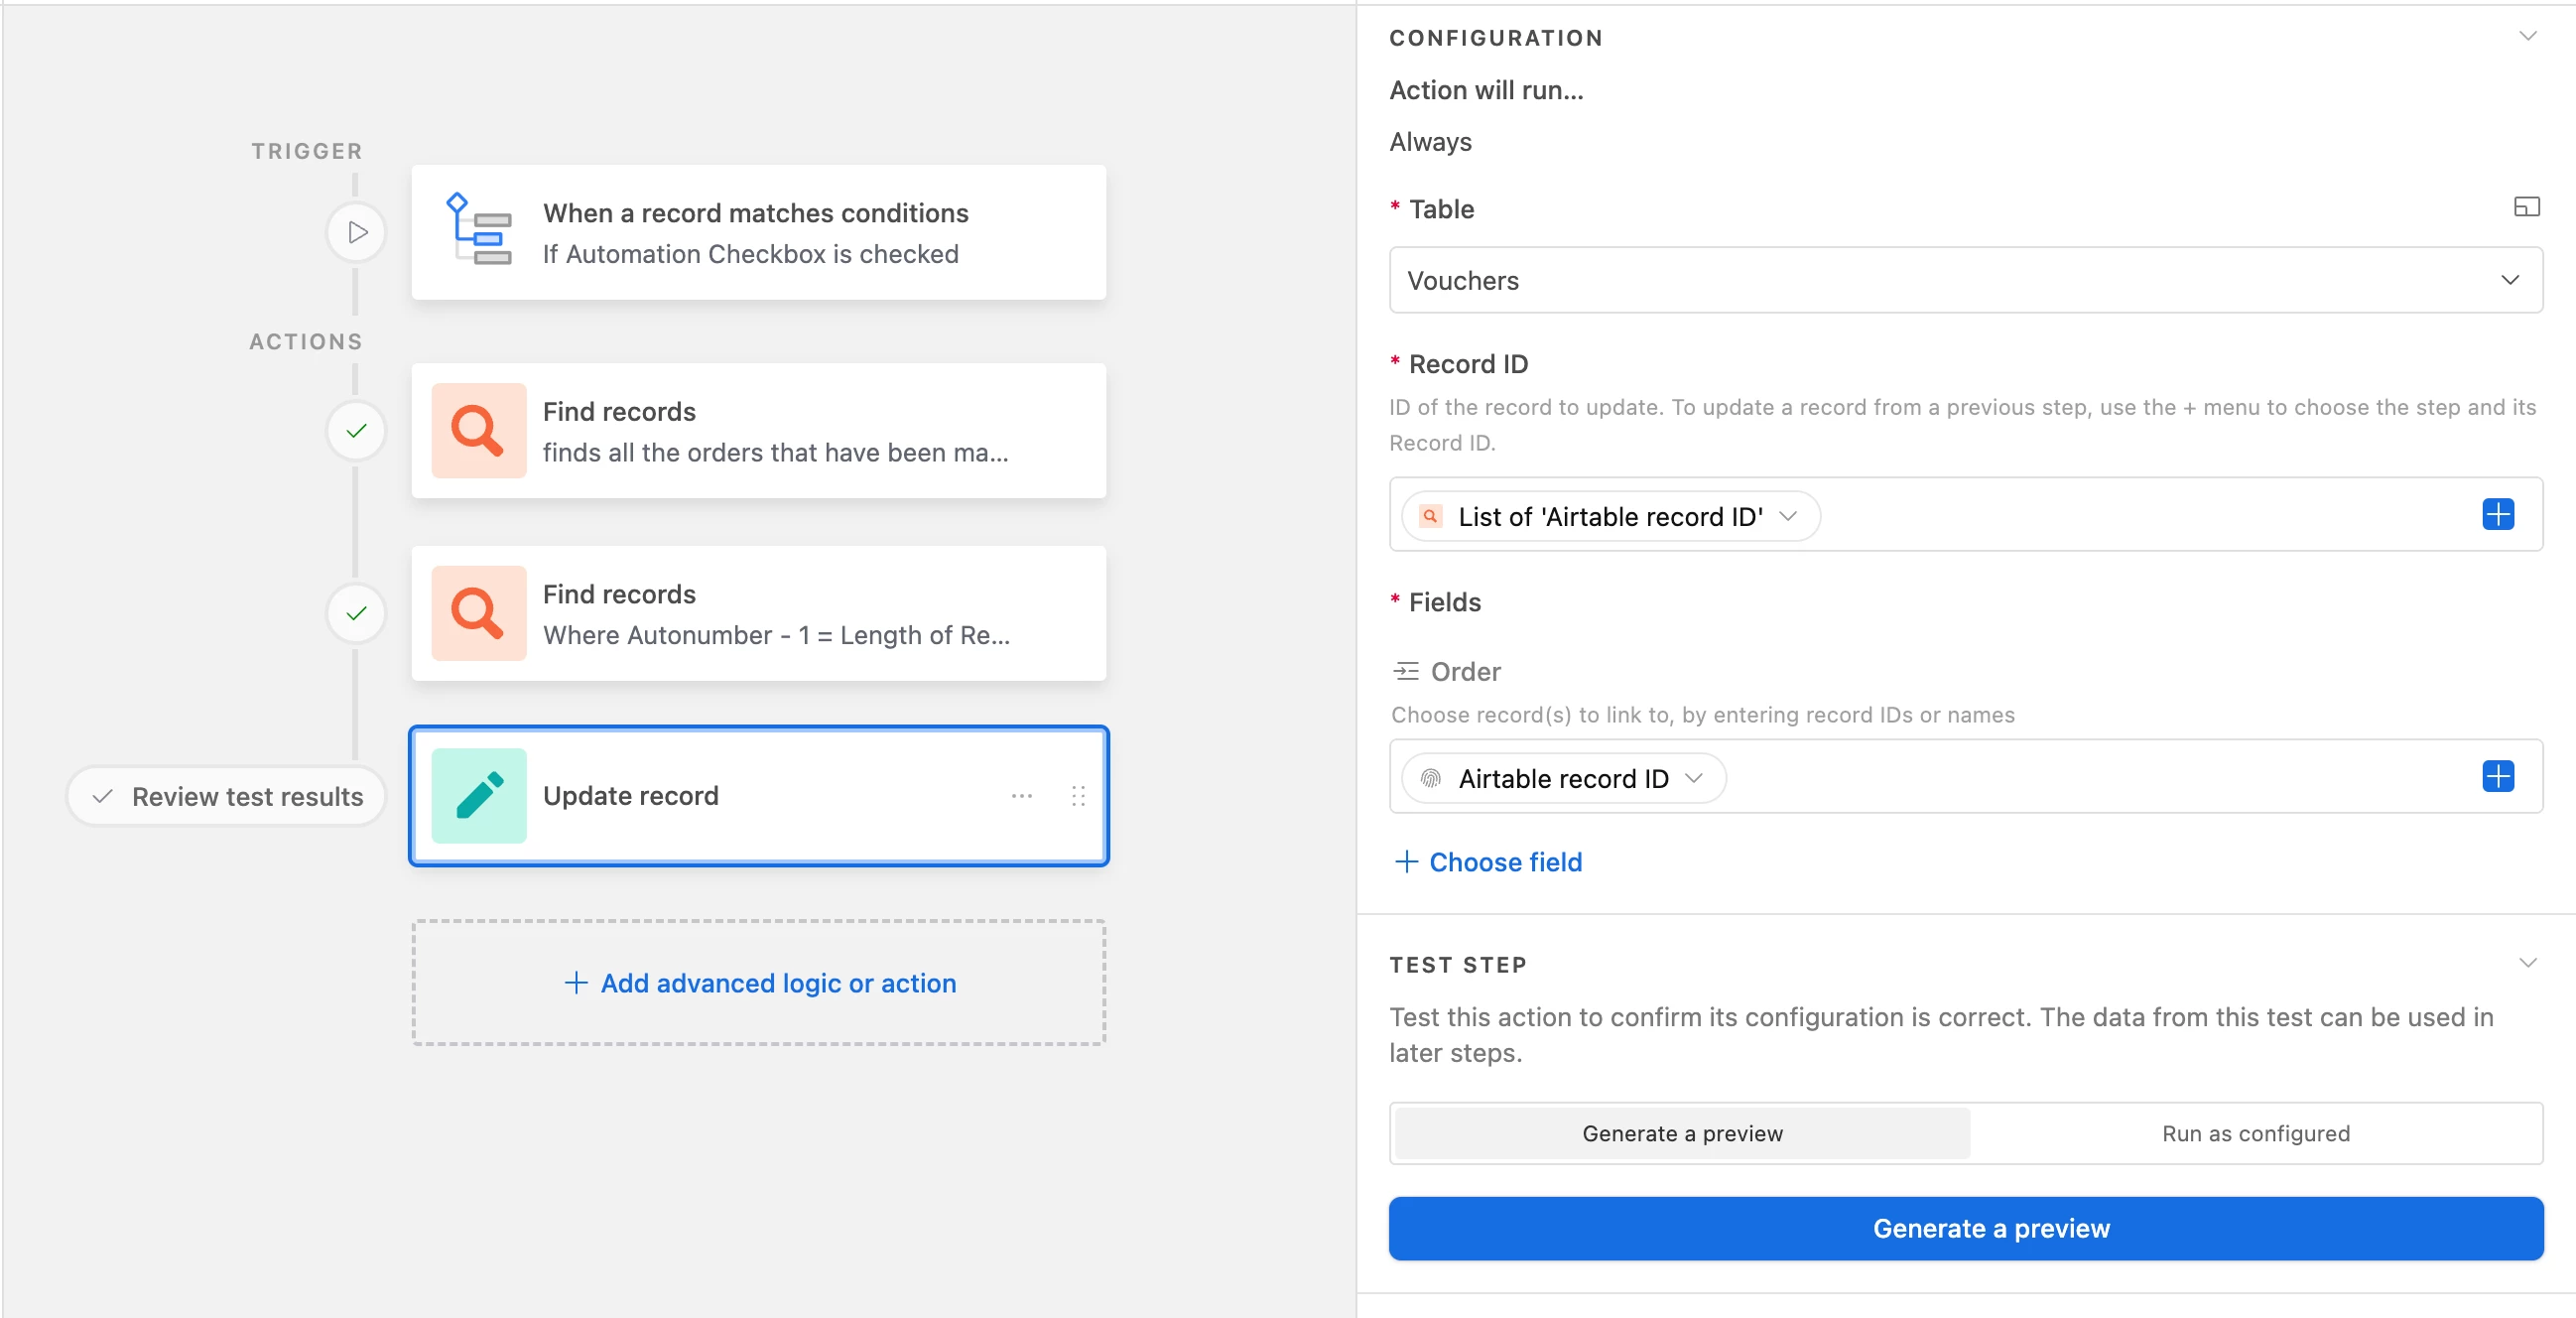Screen dimensions: 2576x1318
Task: Expand the List of 'Airtable record ID' token
Action: 1788,516
